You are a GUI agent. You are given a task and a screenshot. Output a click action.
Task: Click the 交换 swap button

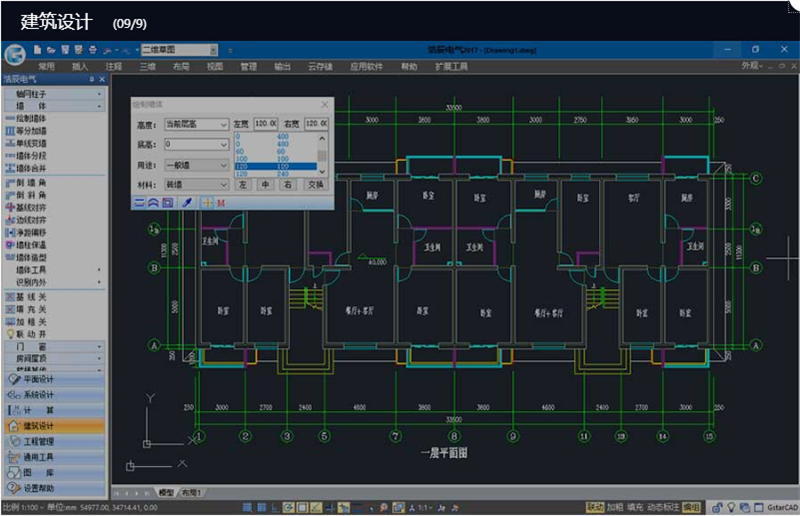tap(316, 185)
